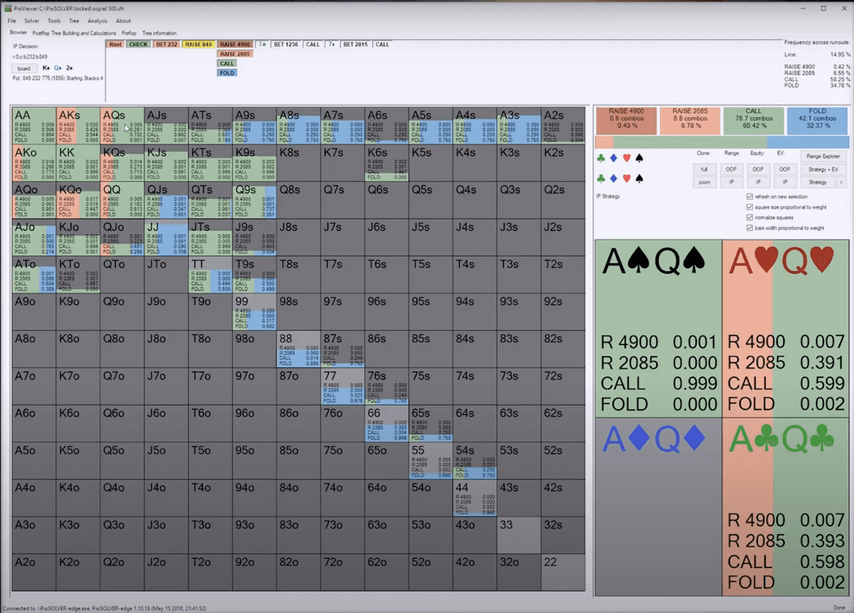The image size is (854, 613).
Task: Click the red heart suit in top row
Action: point(626,158)
